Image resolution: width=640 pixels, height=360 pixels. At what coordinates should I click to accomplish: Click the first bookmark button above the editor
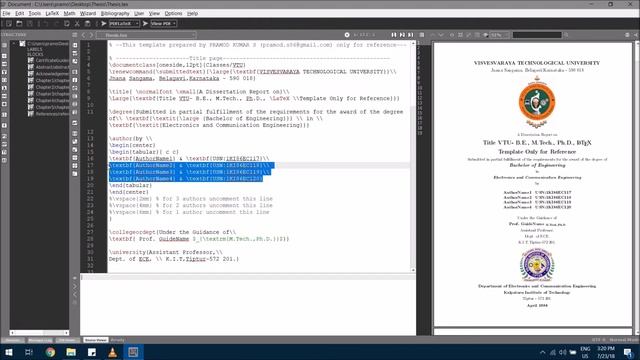click(394, 35)
